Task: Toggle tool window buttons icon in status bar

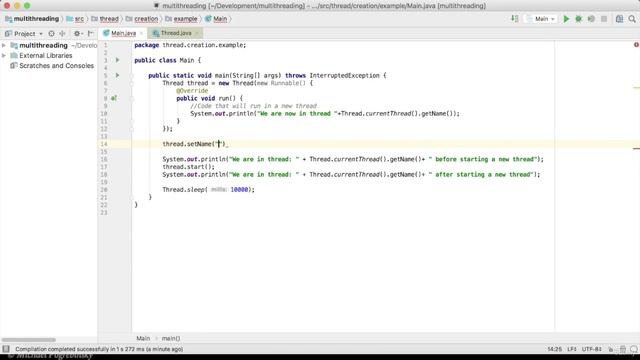Action: click(x=6, y=349)
